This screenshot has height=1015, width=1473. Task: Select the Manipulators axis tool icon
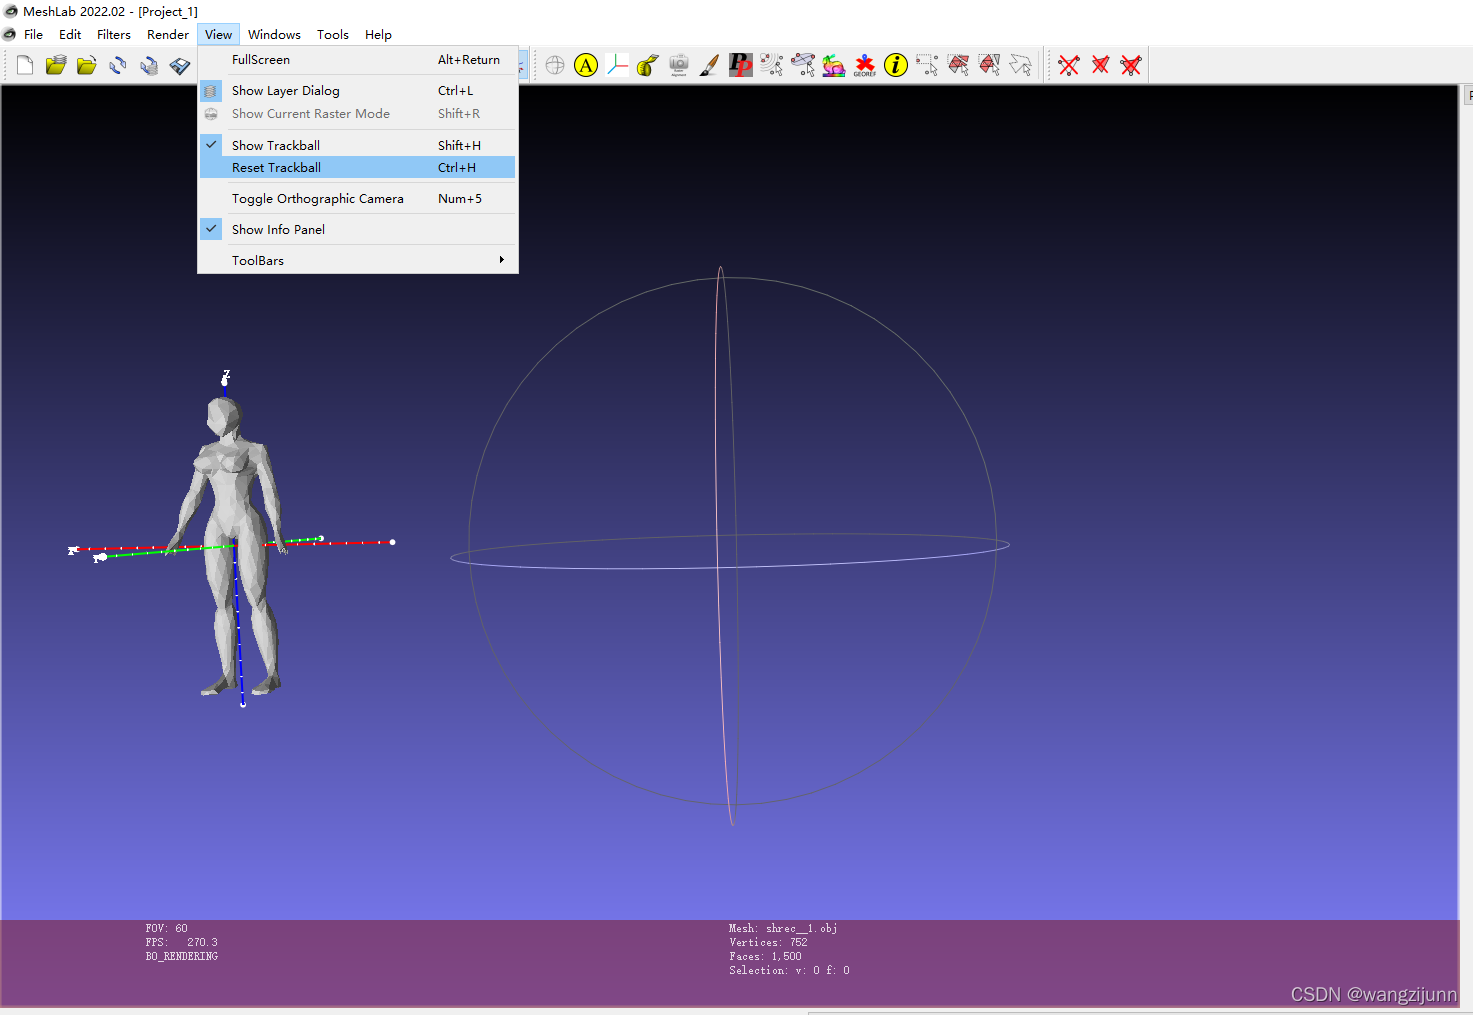(617, 66)
